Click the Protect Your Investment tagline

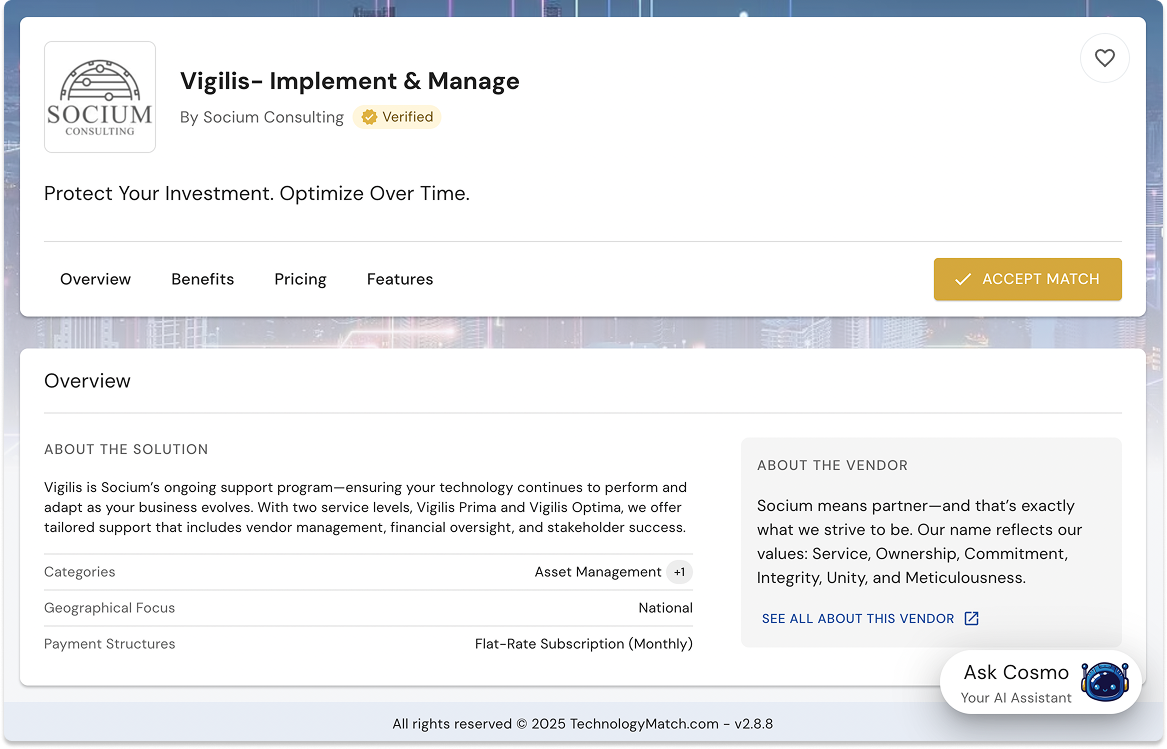coord(257,194)
